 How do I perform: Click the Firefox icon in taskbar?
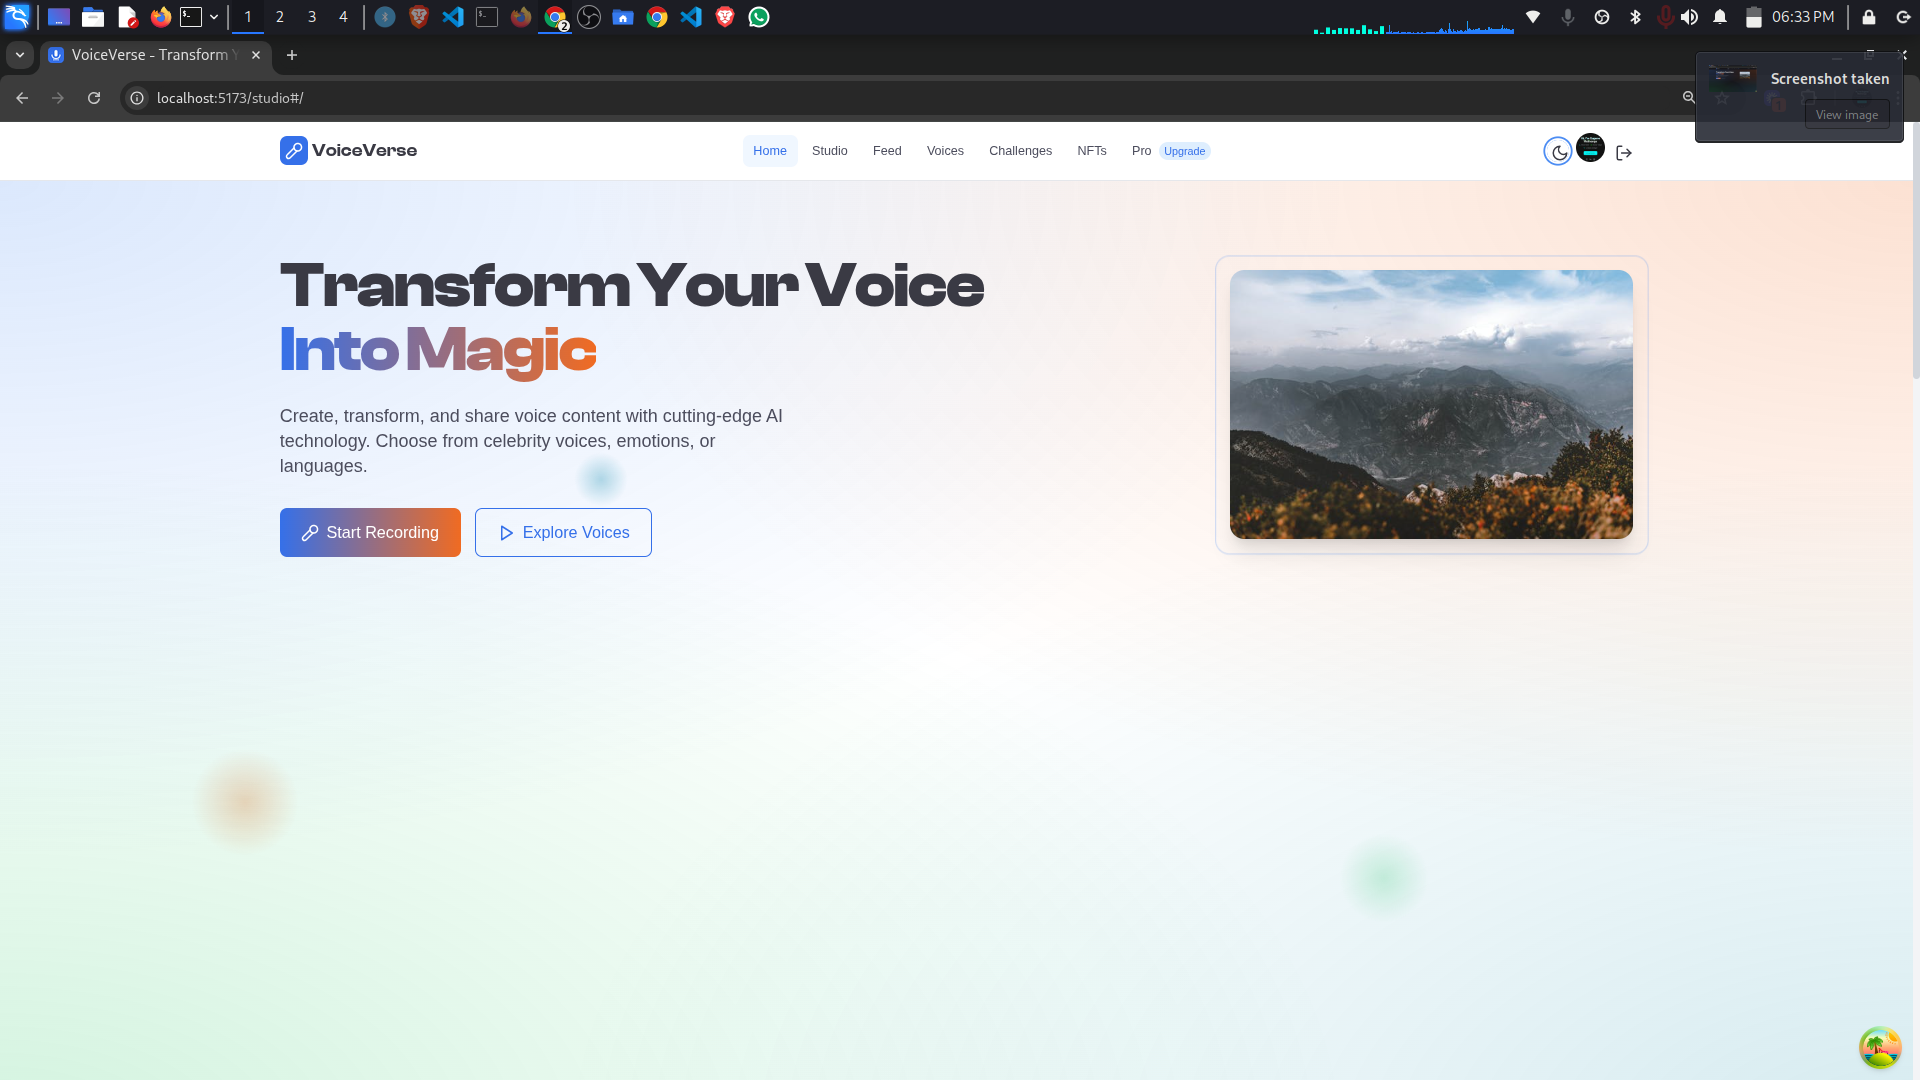161,17
